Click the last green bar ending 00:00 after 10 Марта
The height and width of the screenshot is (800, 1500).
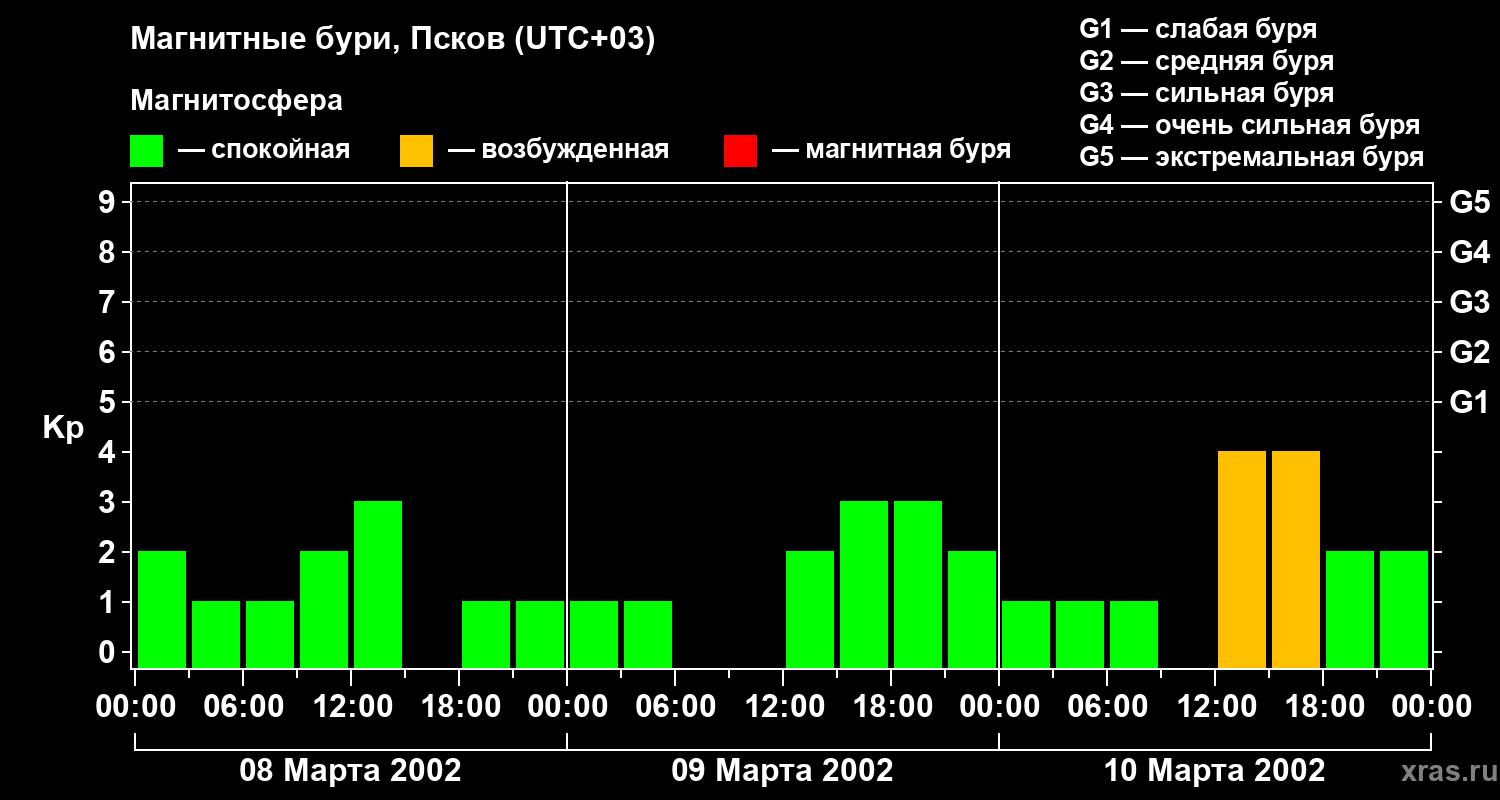click(x=1404, y=609)
